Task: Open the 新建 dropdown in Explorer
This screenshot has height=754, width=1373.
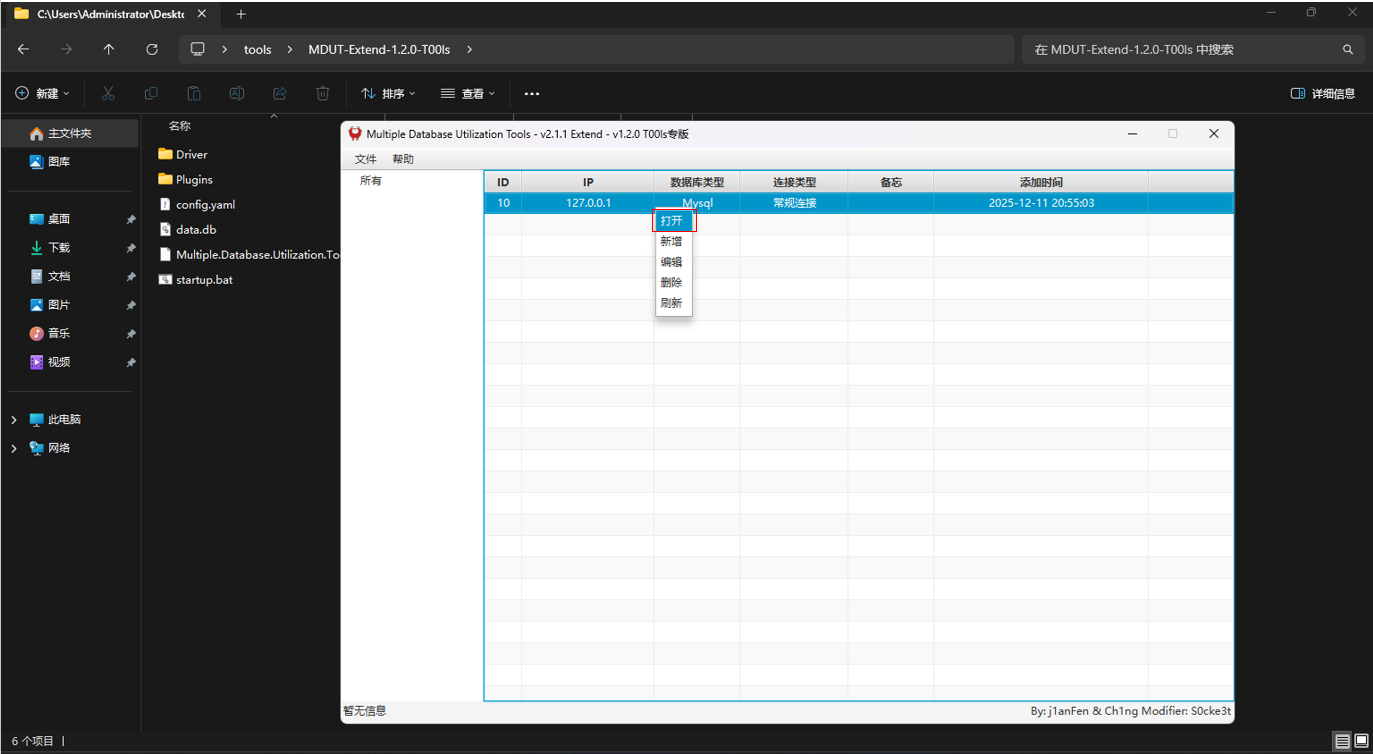Action: (x=43, y=93)
